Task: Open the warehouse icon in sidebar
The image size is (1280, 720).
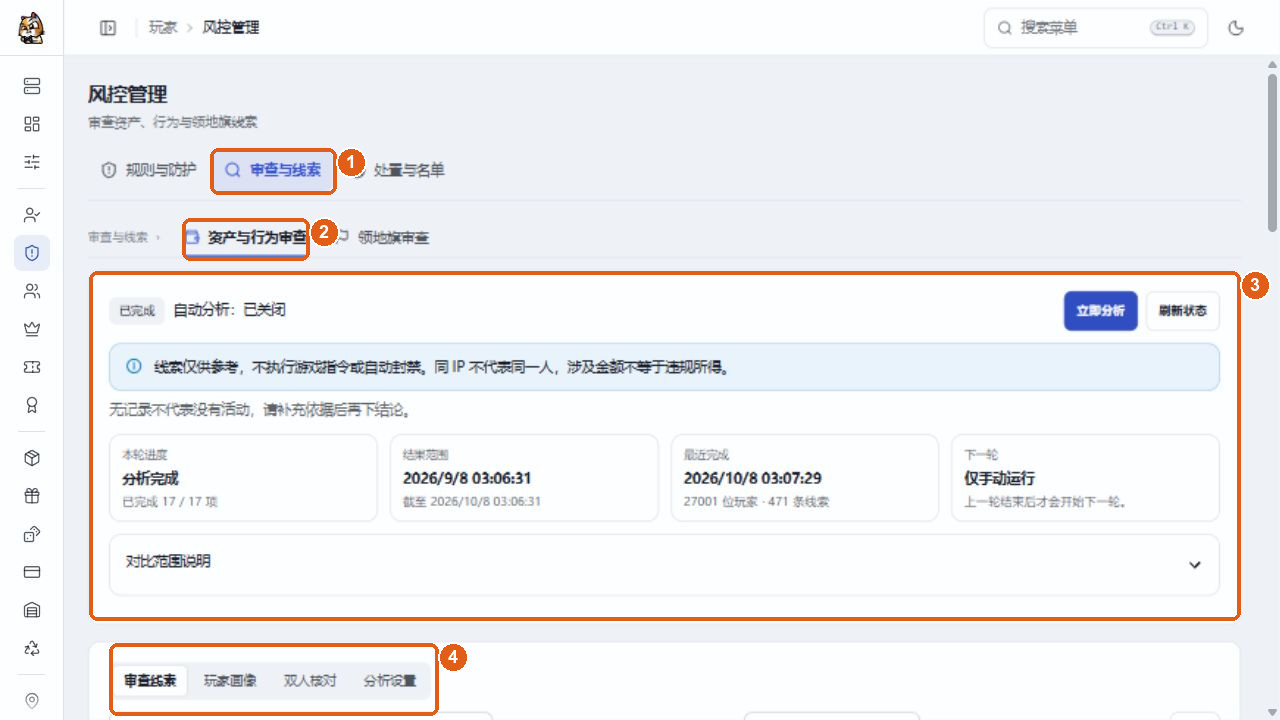Action: 32,610
